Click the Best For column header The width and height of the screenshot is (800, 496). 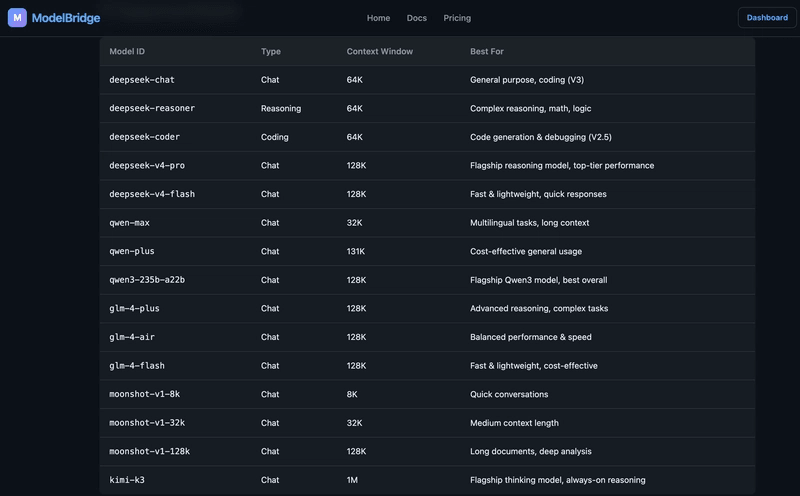487,52
